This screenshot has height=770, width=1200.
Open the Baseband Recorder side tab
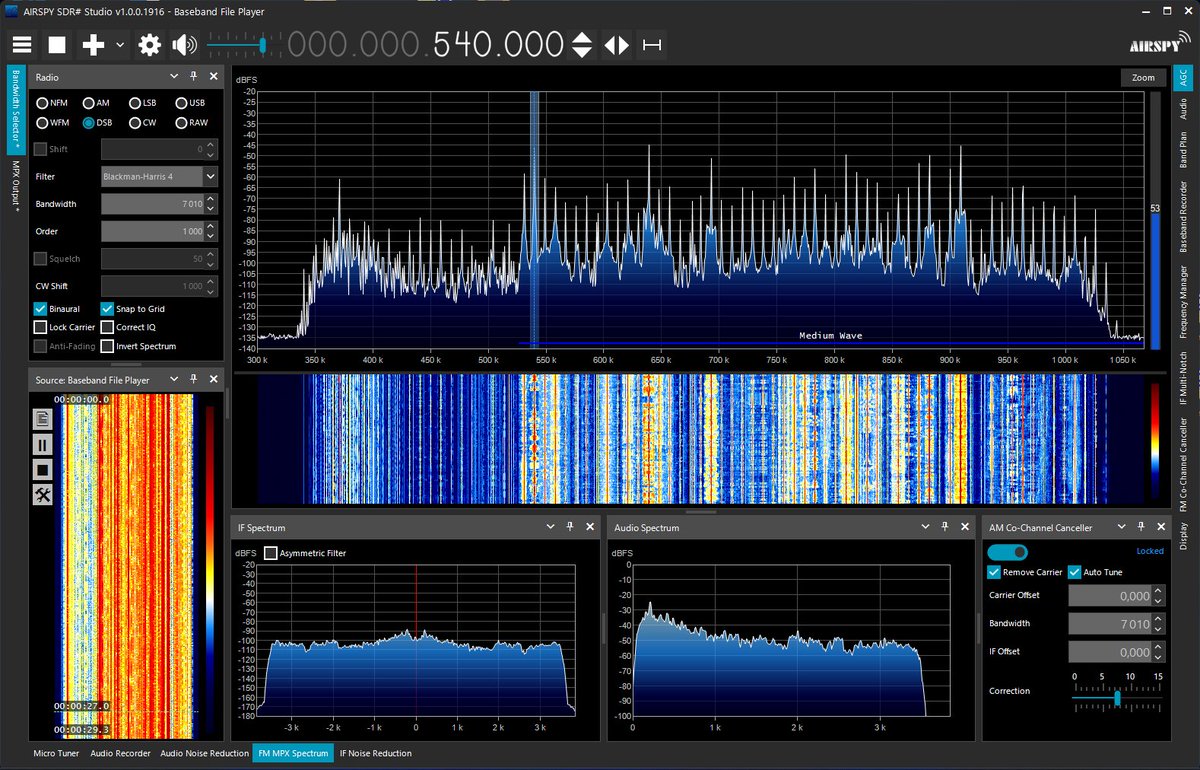coord(1183,219)
